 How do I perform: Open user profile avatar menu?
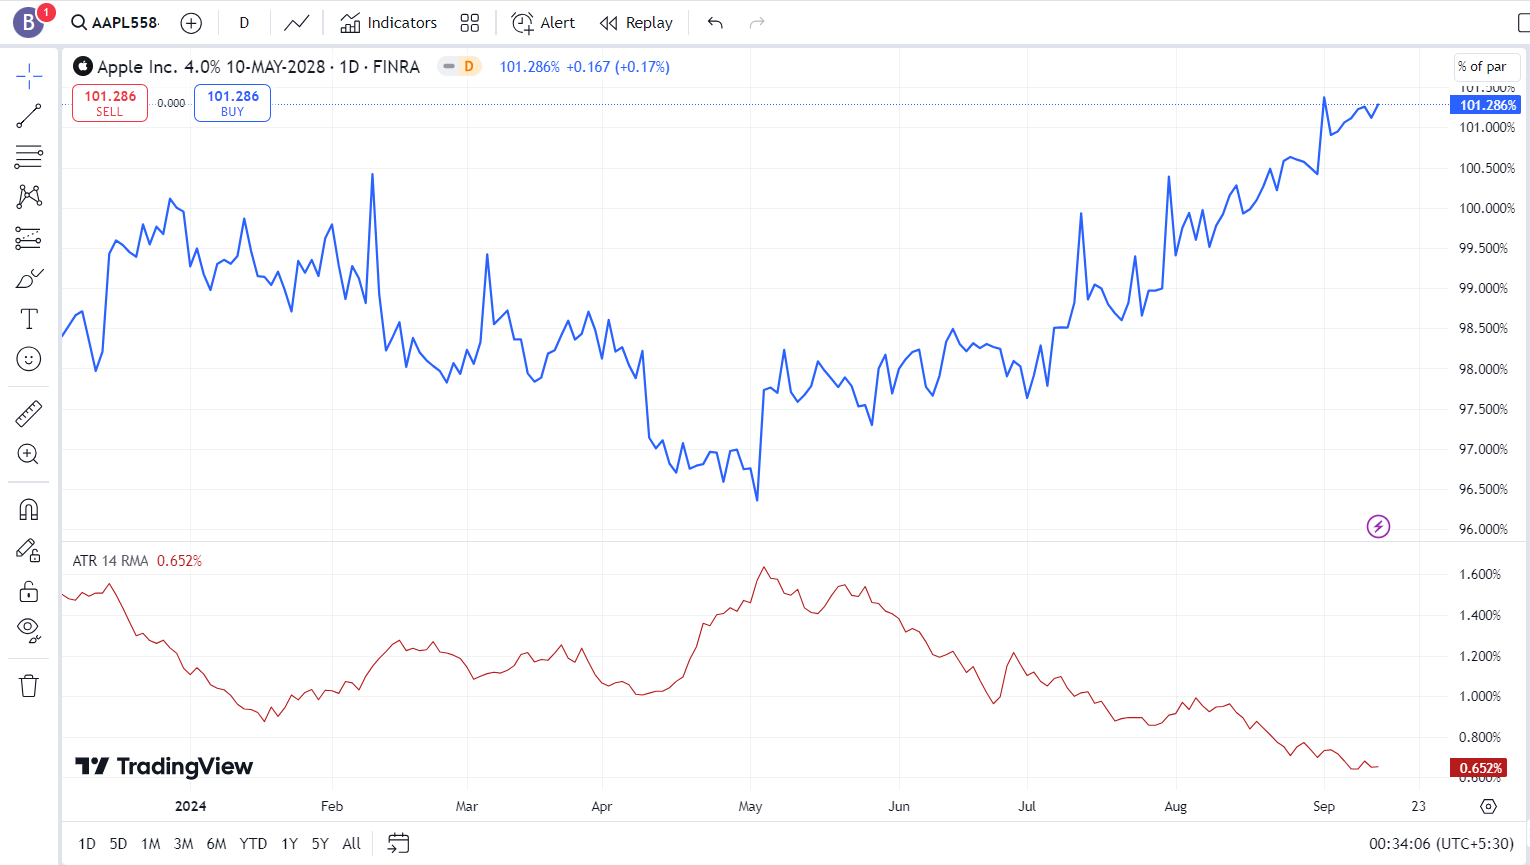(x=28, y=21)
